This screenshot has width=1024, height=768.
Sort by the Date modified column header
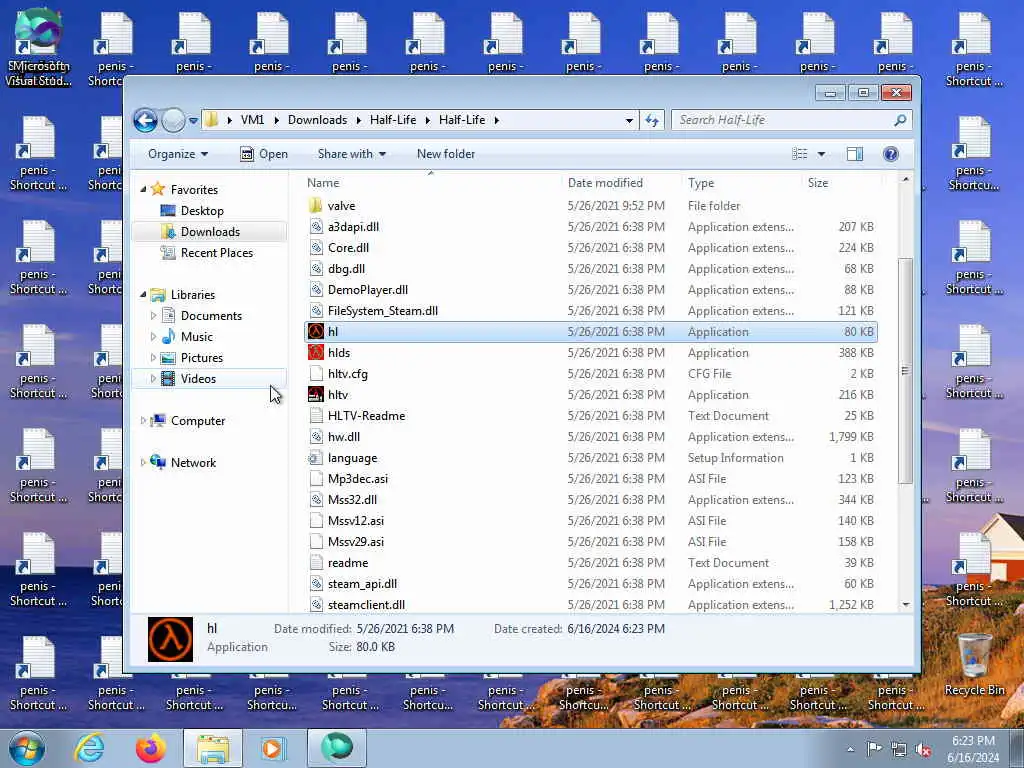click(620, 183)
